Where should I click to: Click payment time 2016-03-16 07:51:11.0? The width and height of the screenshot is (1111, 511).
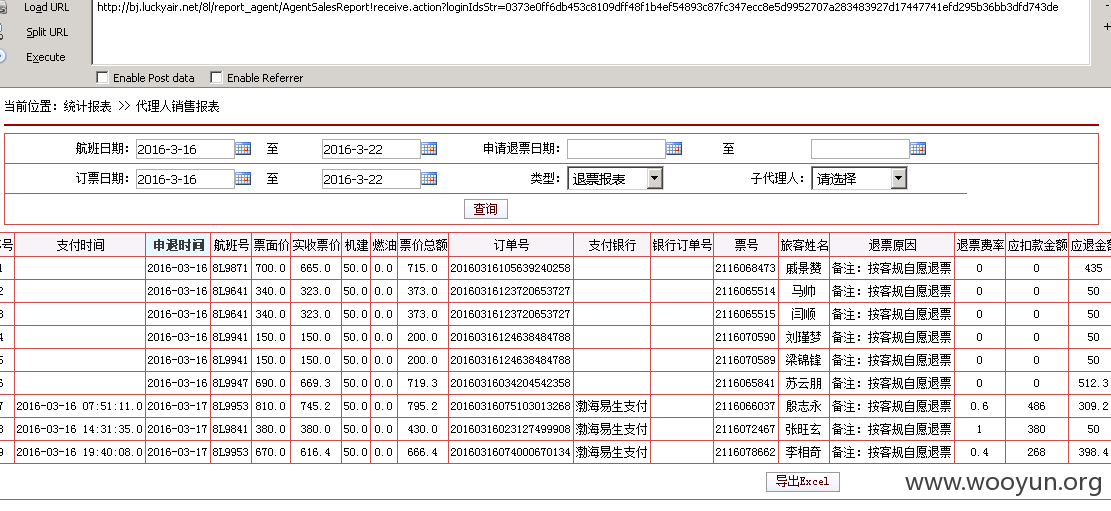click(x=79, y=406)
